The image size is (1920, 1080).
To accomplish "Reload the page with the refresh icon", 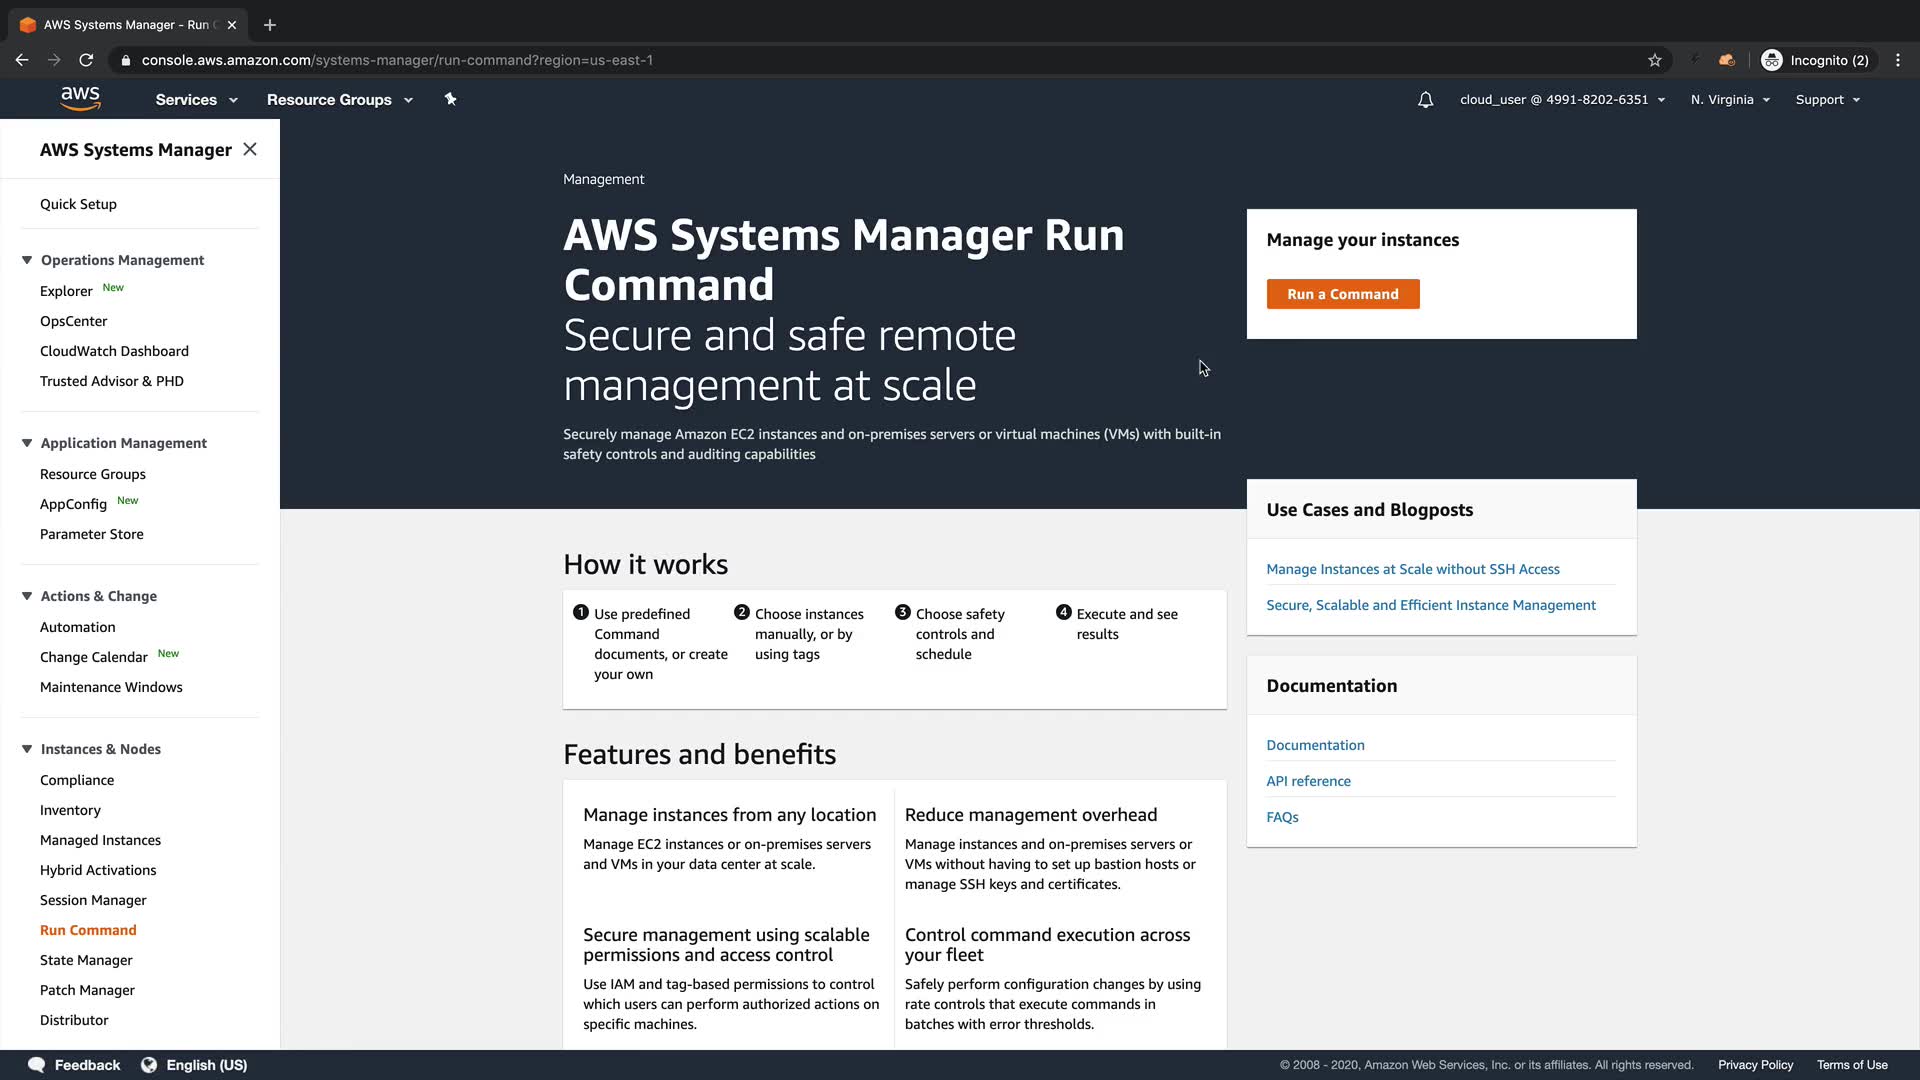I will tap(86, 60).
